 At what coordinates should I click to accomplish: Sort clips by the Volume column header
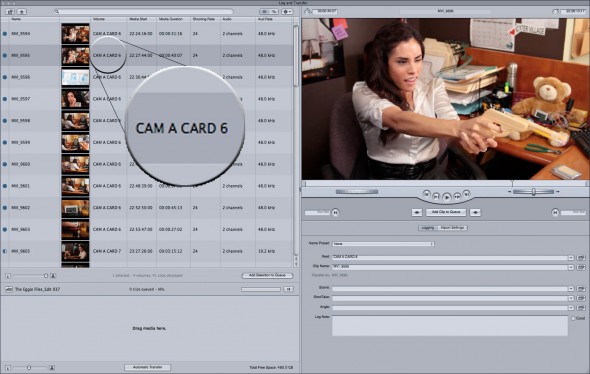point(108,19)
